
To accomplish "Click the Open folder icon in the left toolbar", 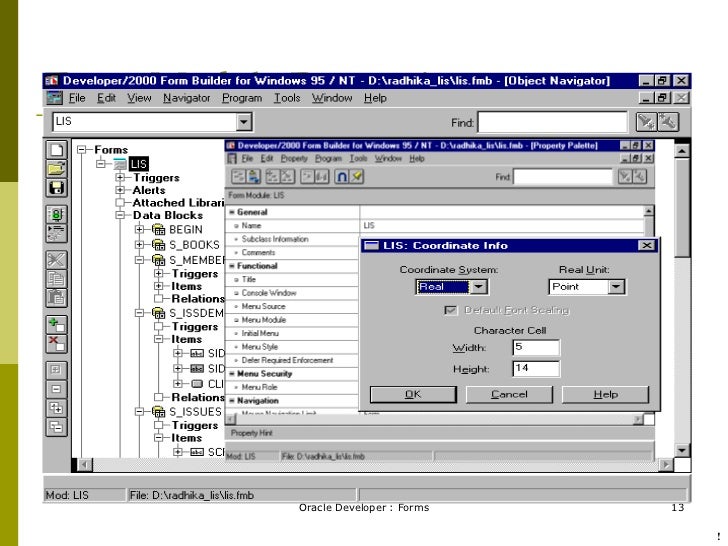I will (x=56, y=169).
